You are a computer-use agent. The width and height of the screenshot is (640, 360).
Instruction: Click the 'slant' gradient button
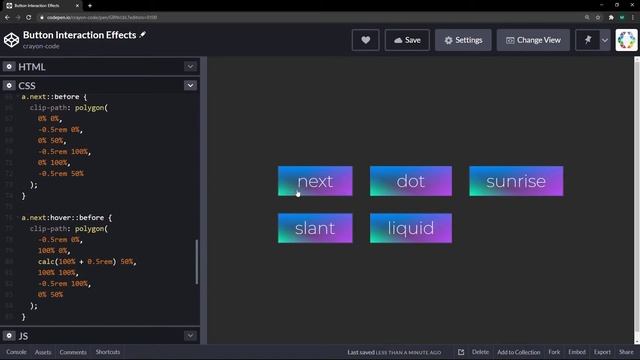click(315, 228)
